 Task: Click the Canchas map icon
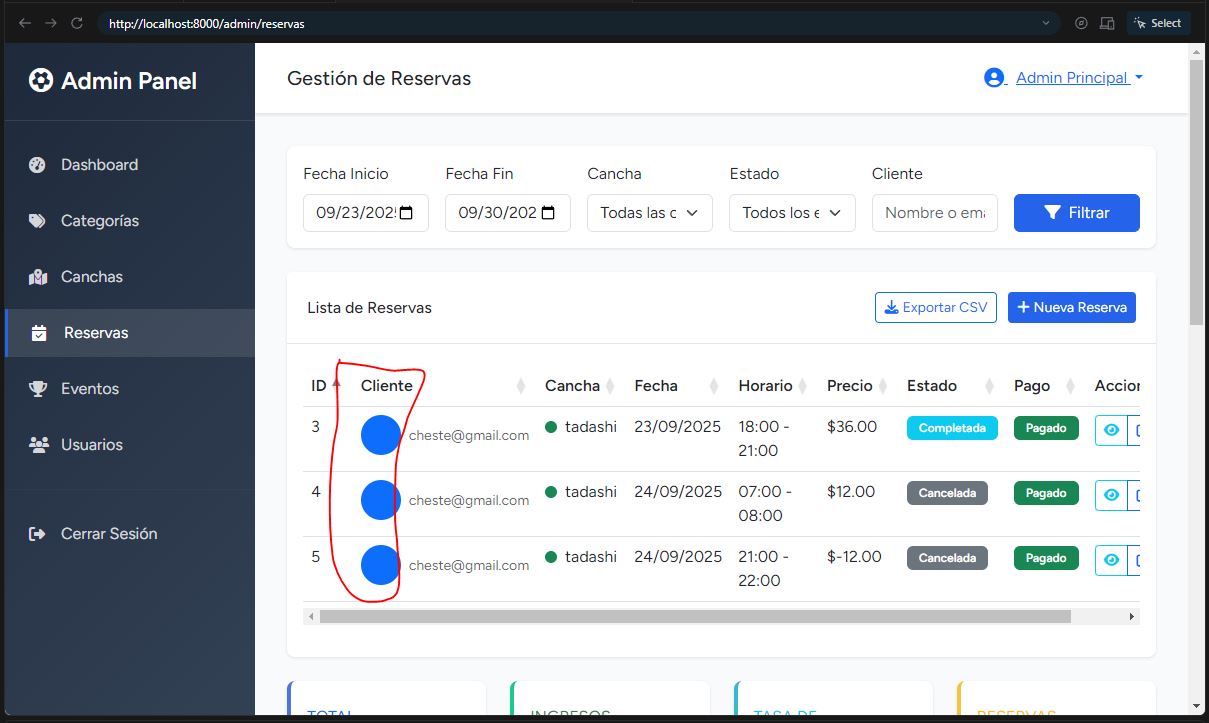click(x=38, y=277)
